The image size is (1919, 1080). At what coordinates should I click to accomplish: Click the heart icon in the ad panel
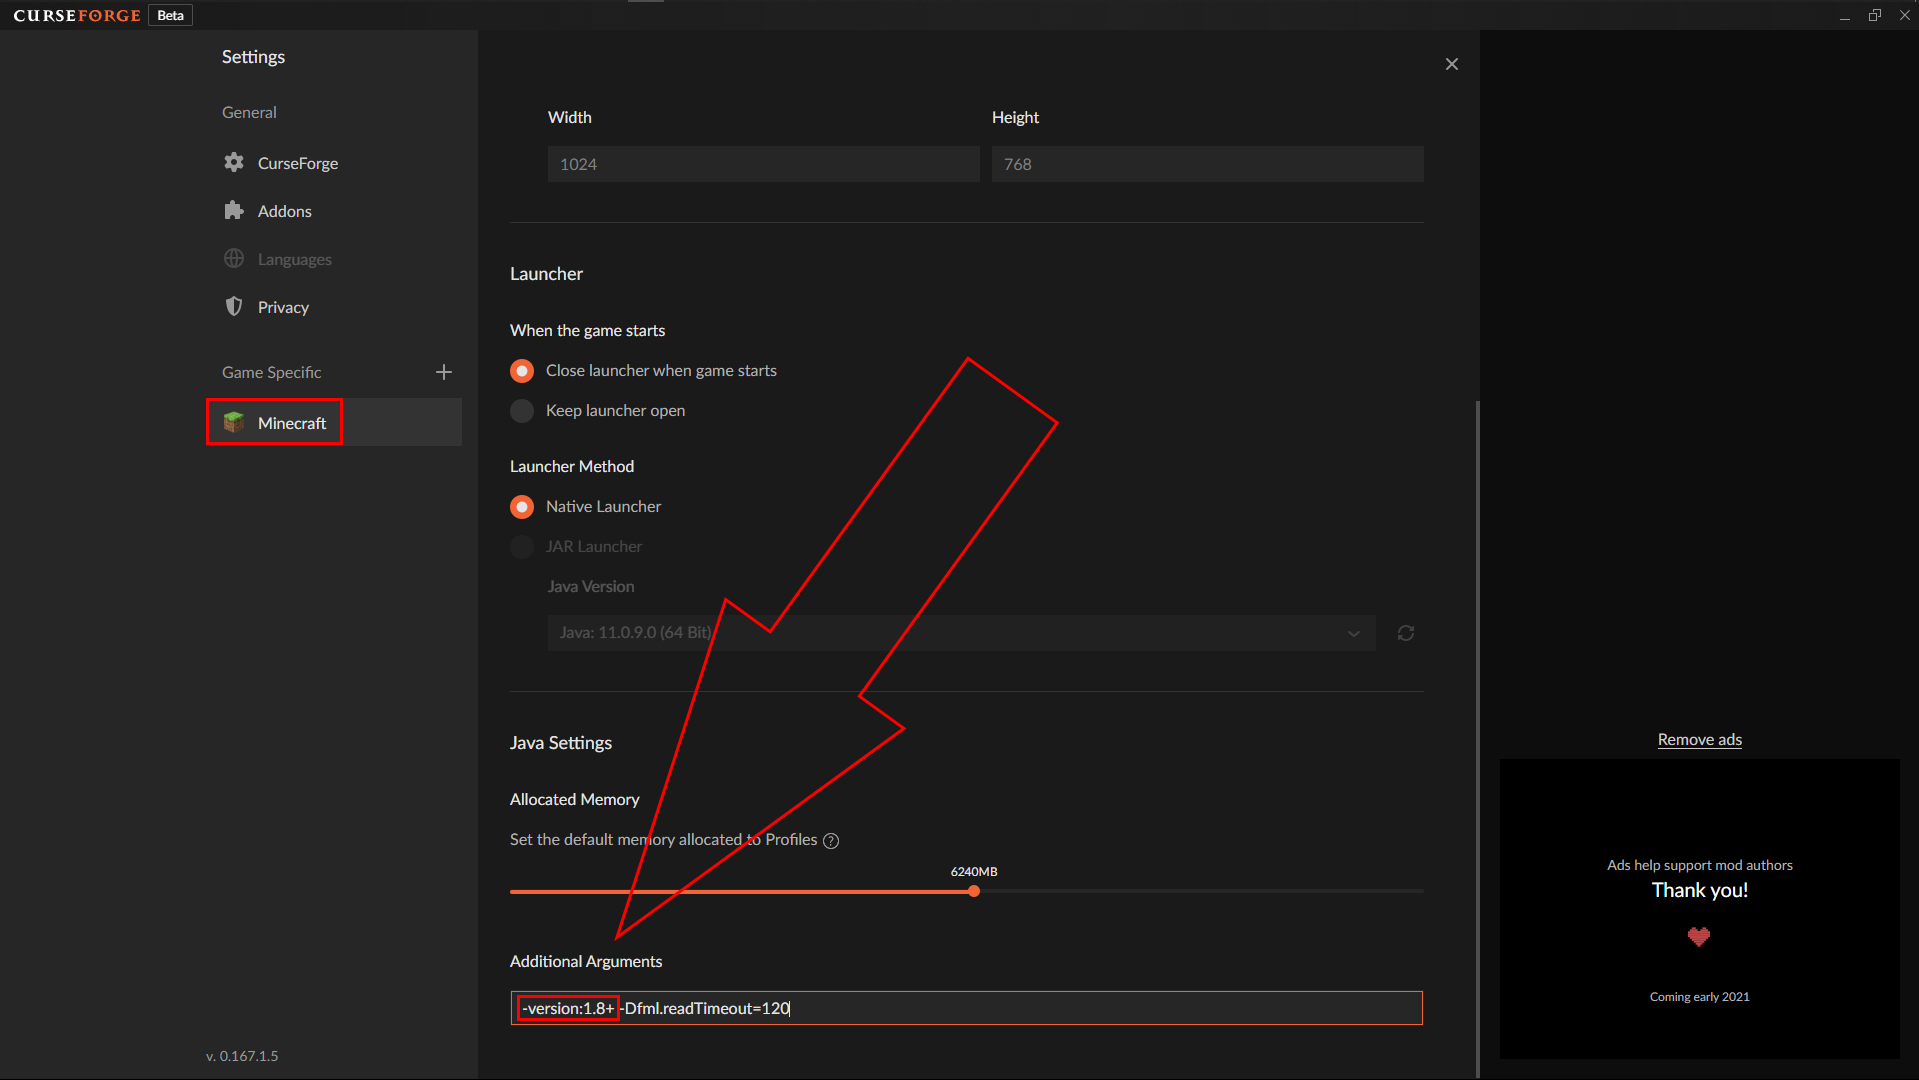pyautogui.click(x=1699, y=936)
